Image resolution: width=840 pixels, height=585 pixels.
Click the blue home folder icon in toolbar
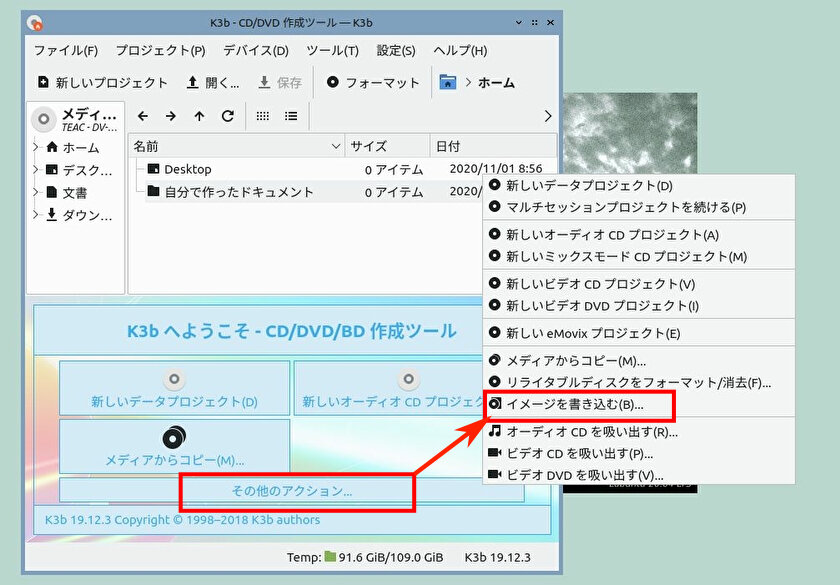[448, 82]
